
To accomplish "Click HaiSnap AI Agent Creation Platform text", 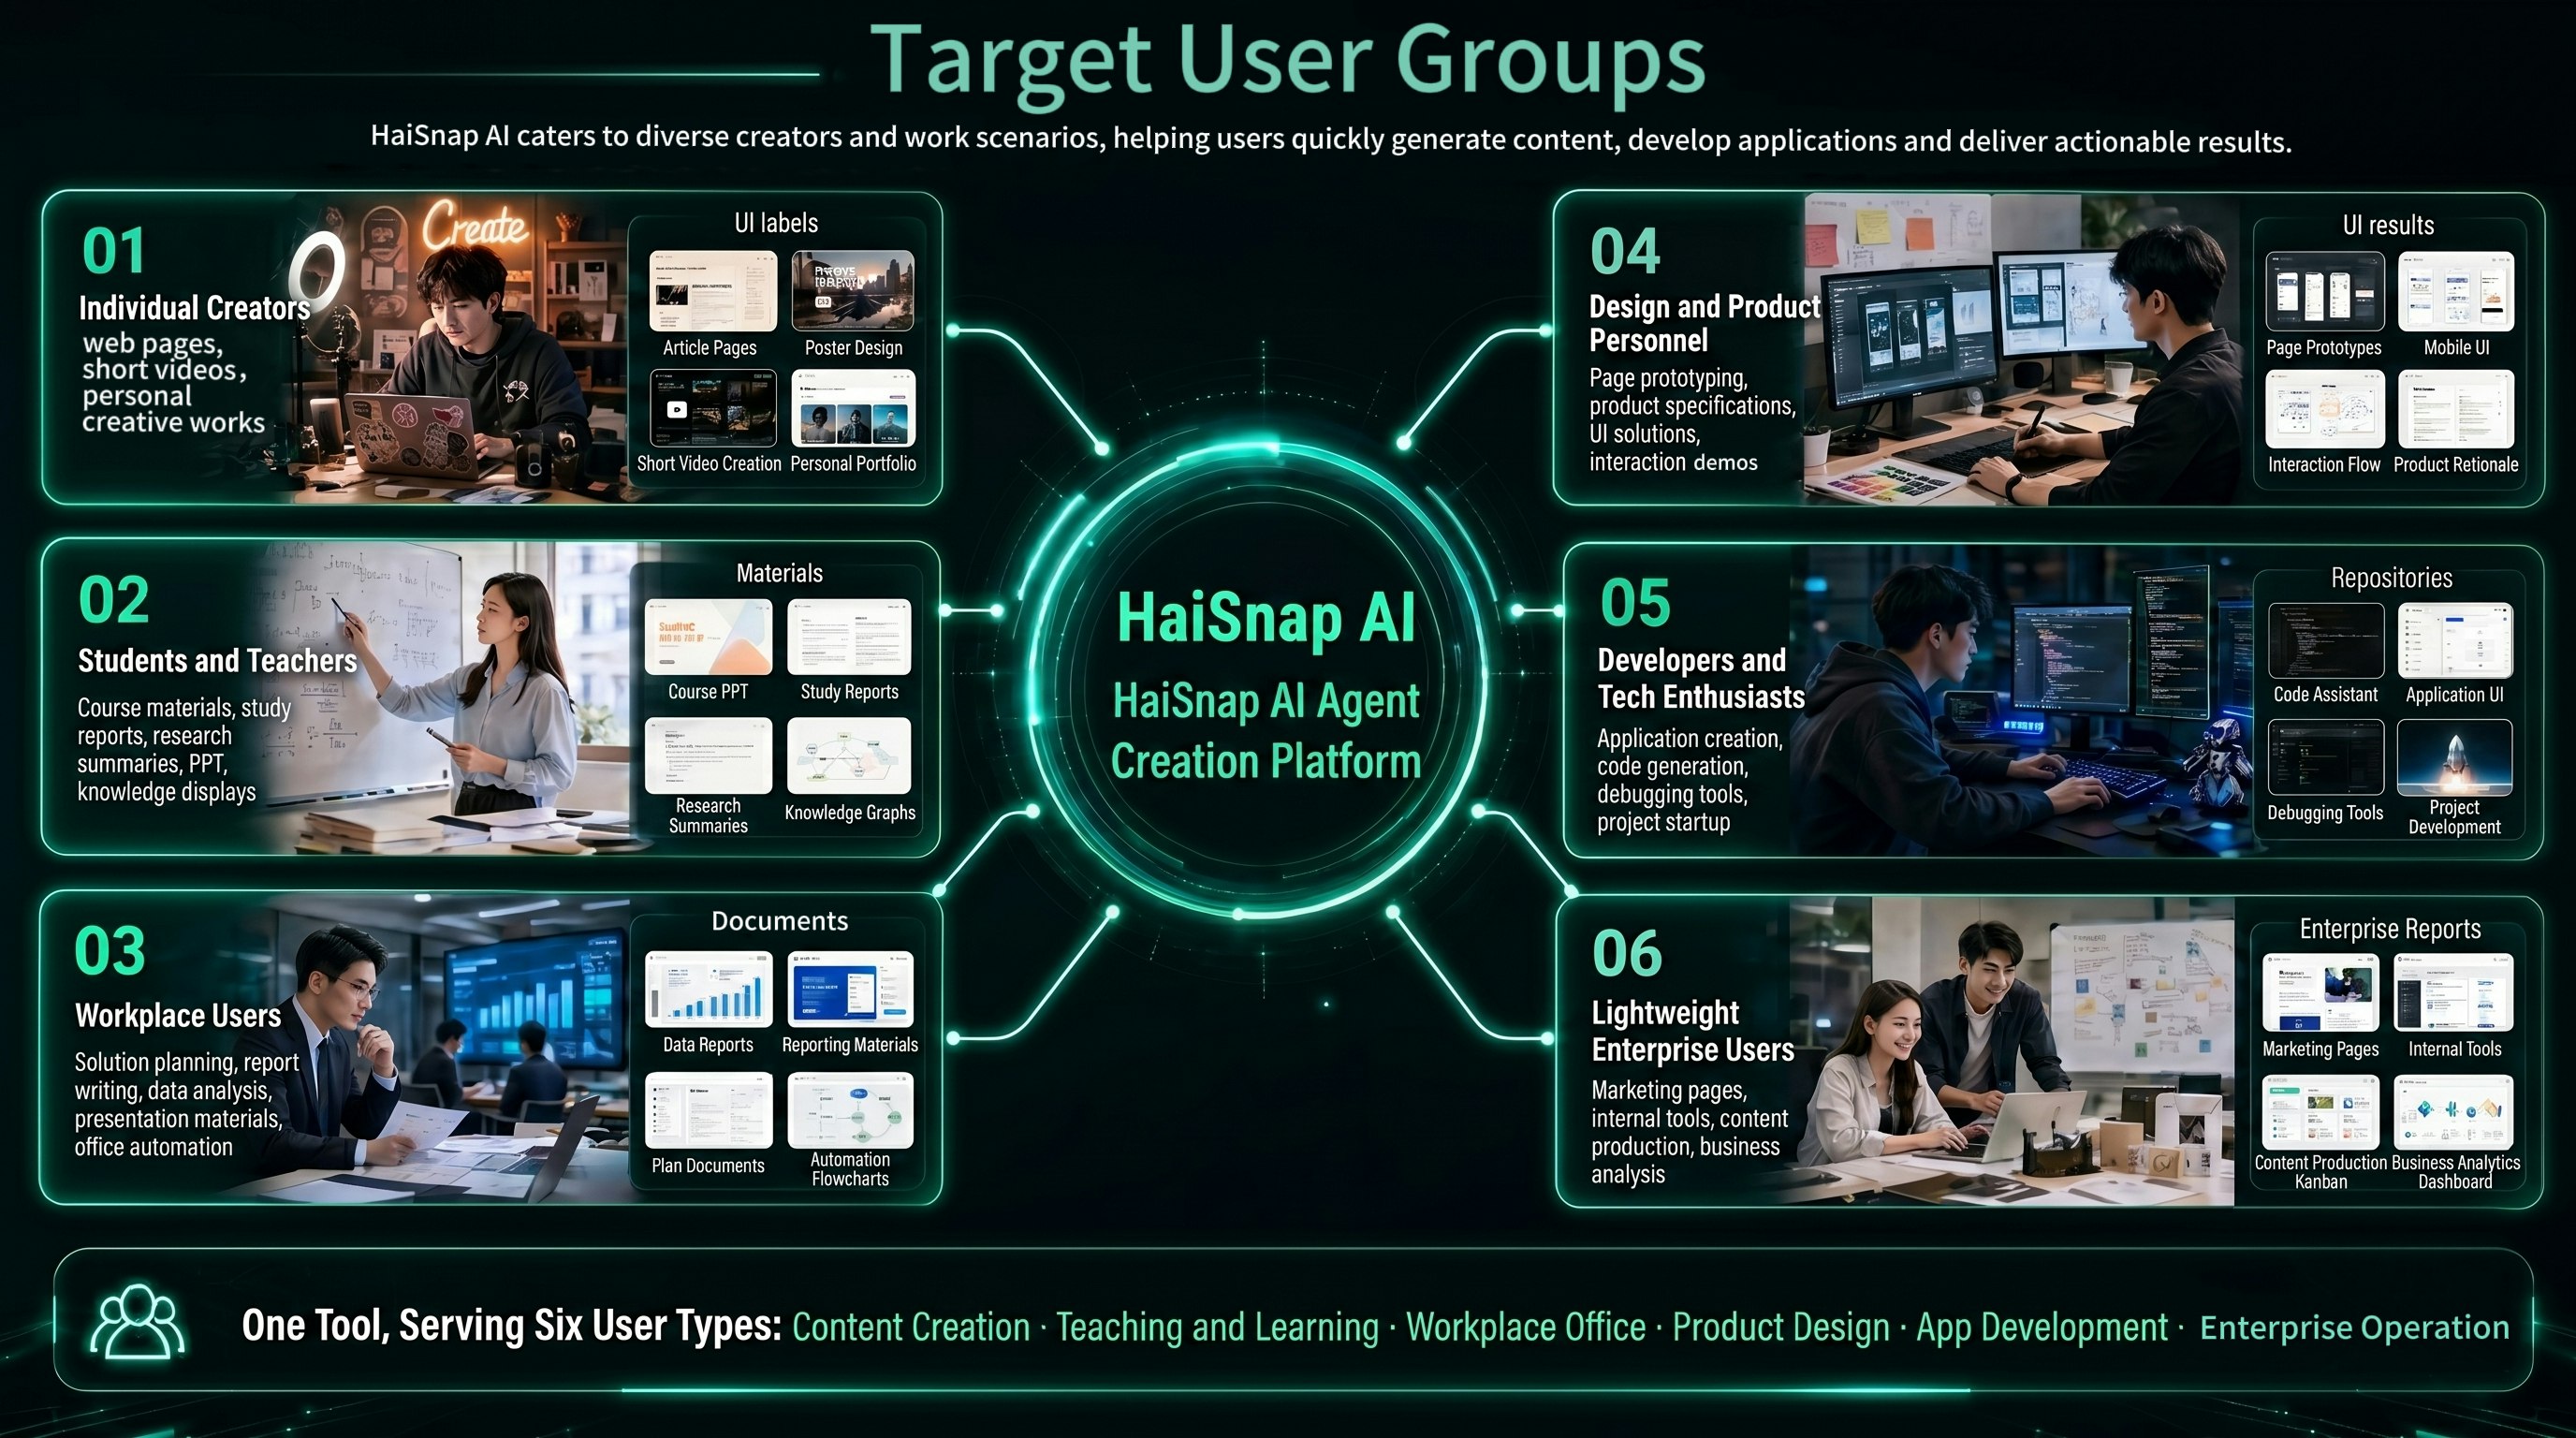I will click(x=1266, y=731).
